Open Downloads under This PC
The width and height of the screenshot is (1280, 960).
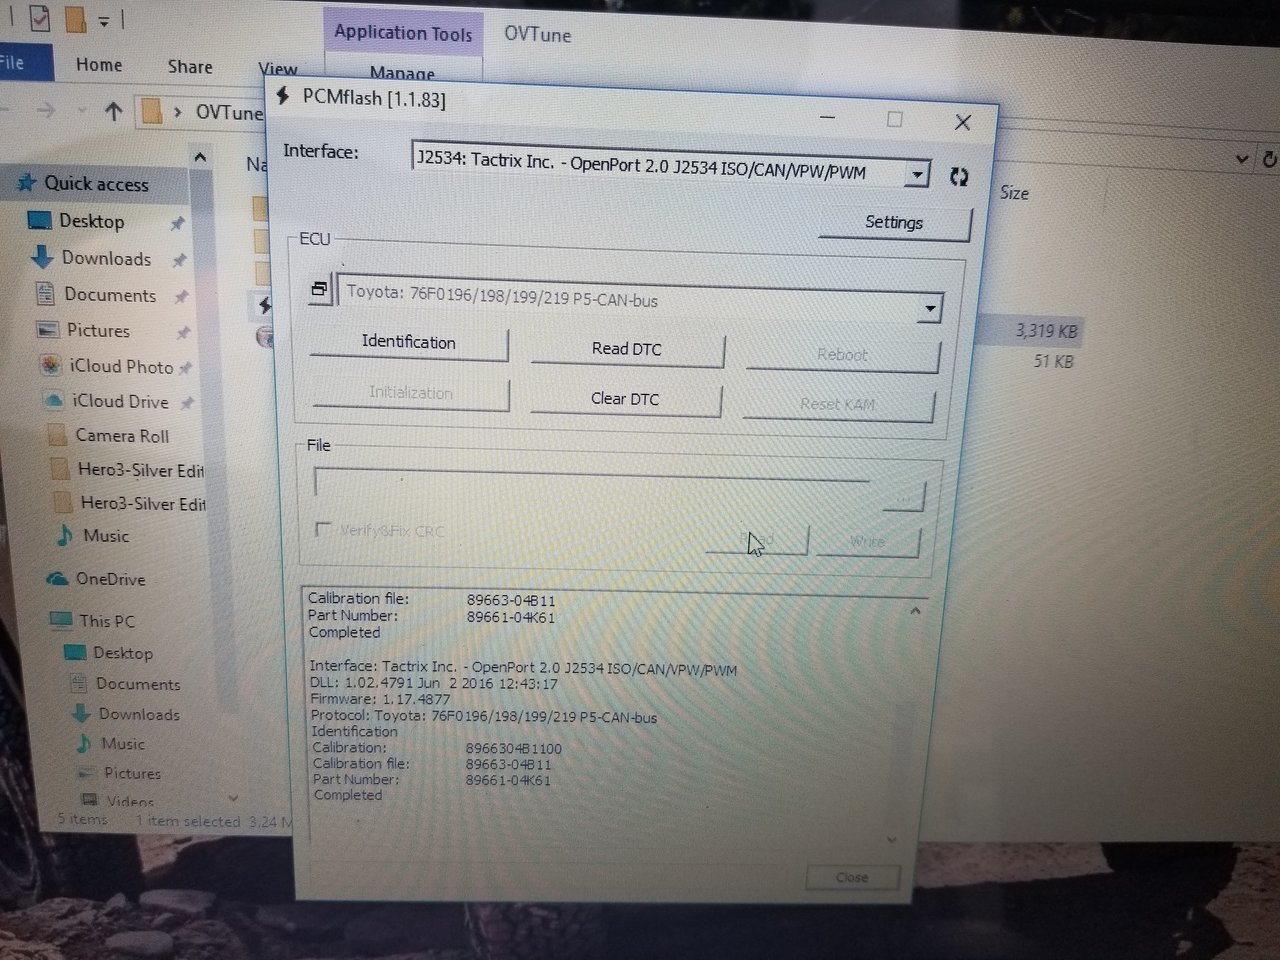(139, 714)
